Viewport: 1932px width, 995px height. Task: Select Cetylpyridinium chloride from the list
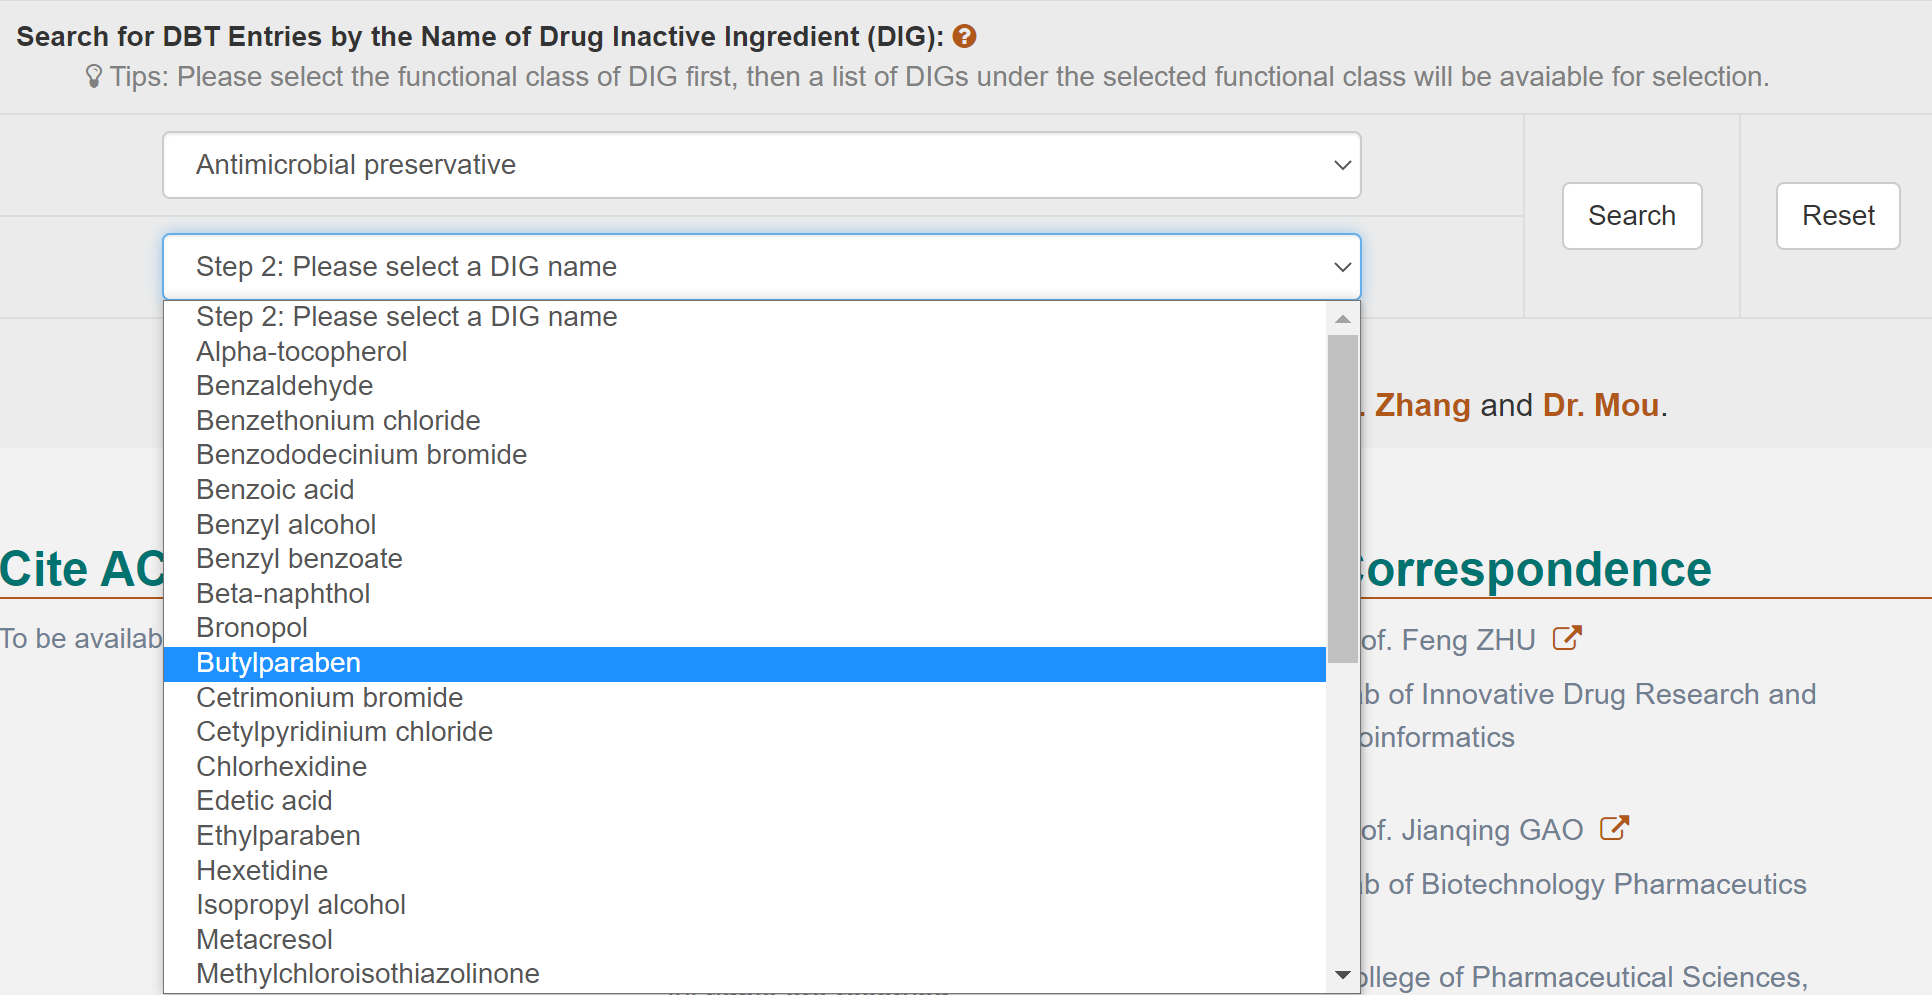pos(344,732)
